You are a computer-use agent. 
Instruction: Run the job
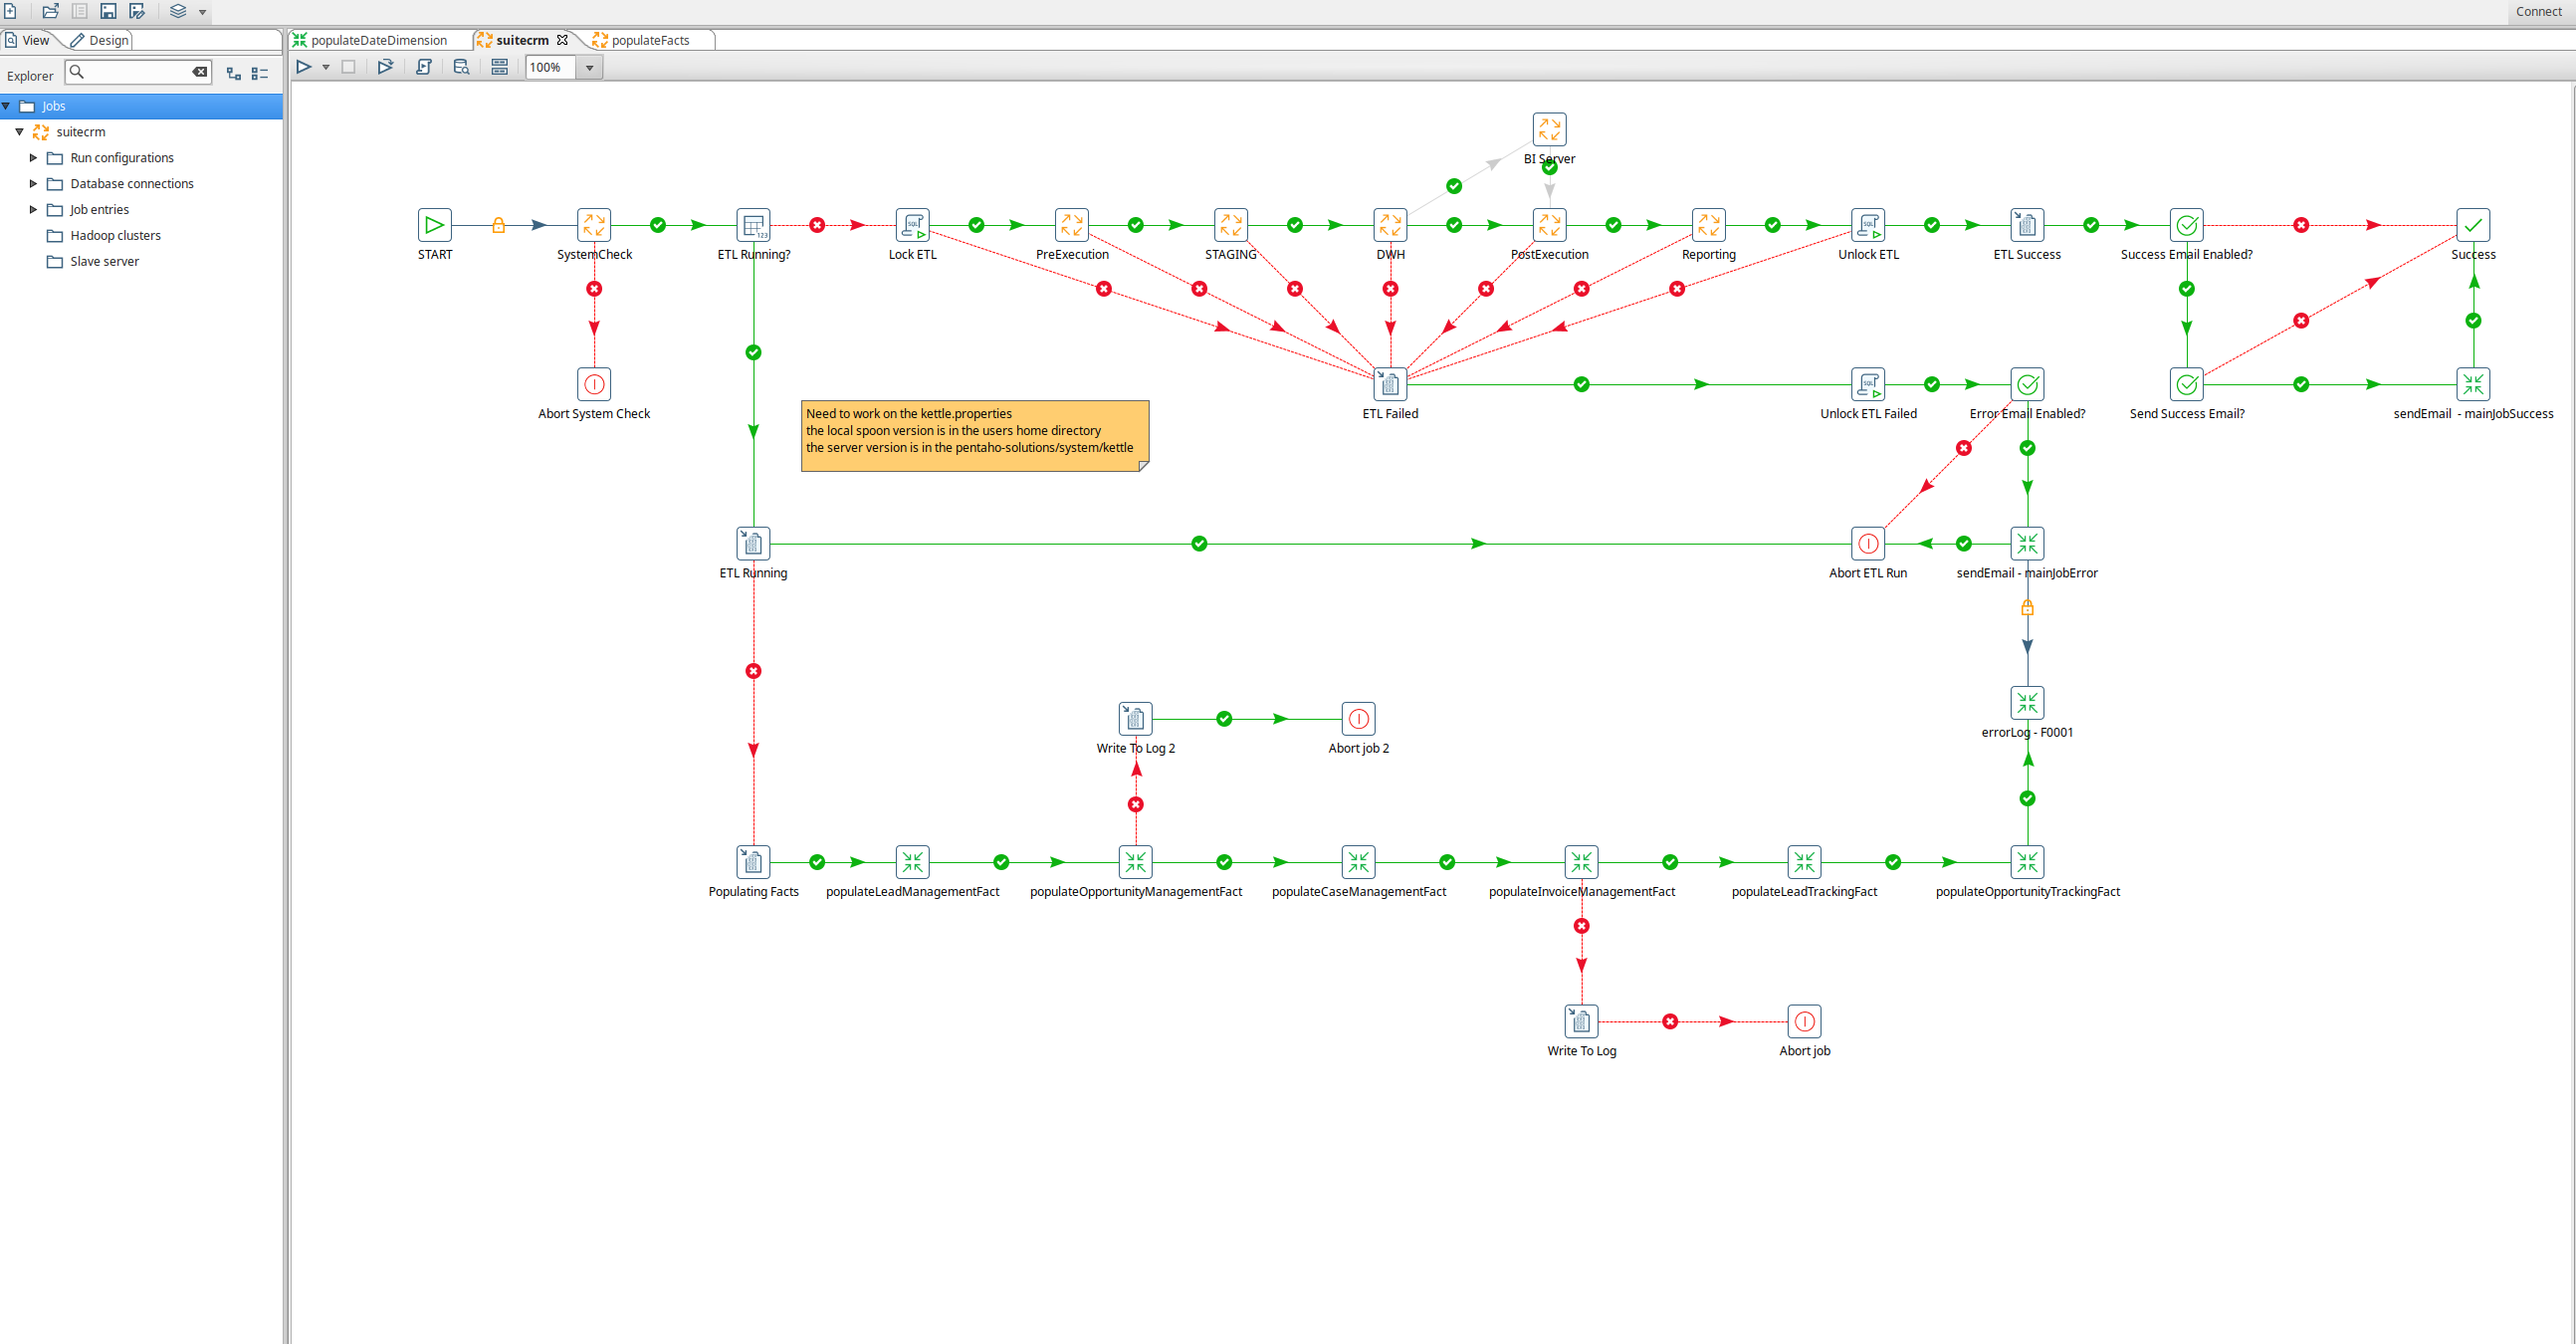304,67
